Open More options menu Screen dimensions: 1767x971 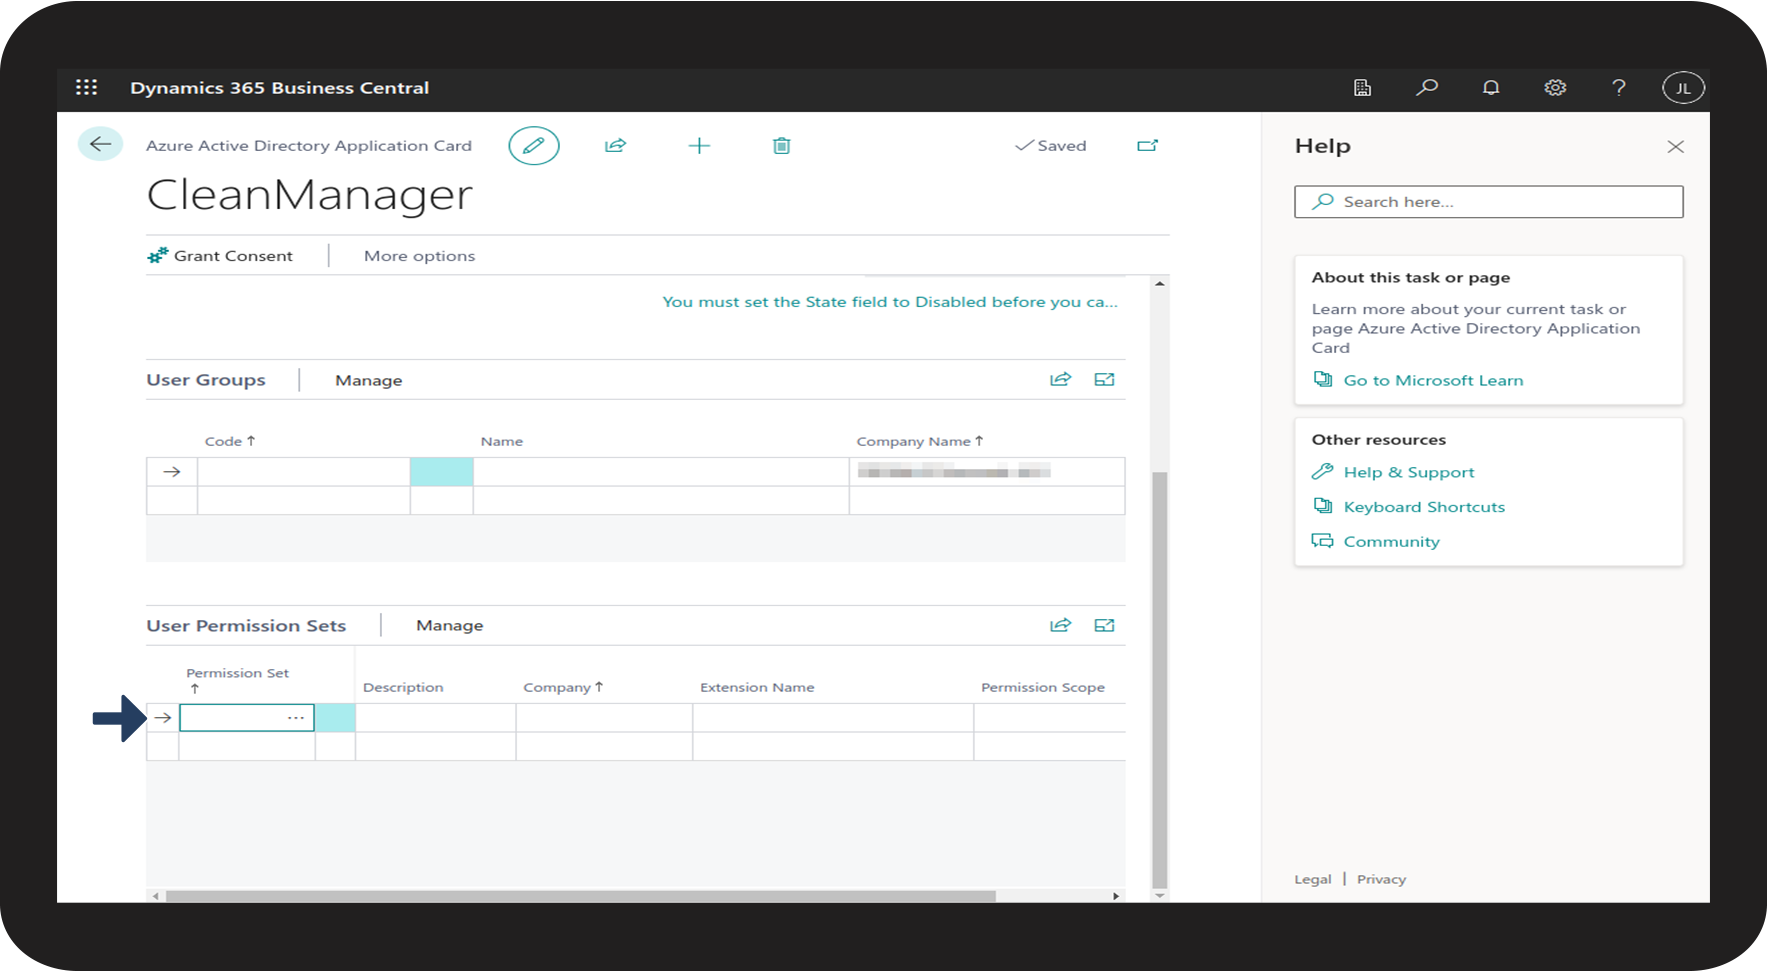(420, 256)
